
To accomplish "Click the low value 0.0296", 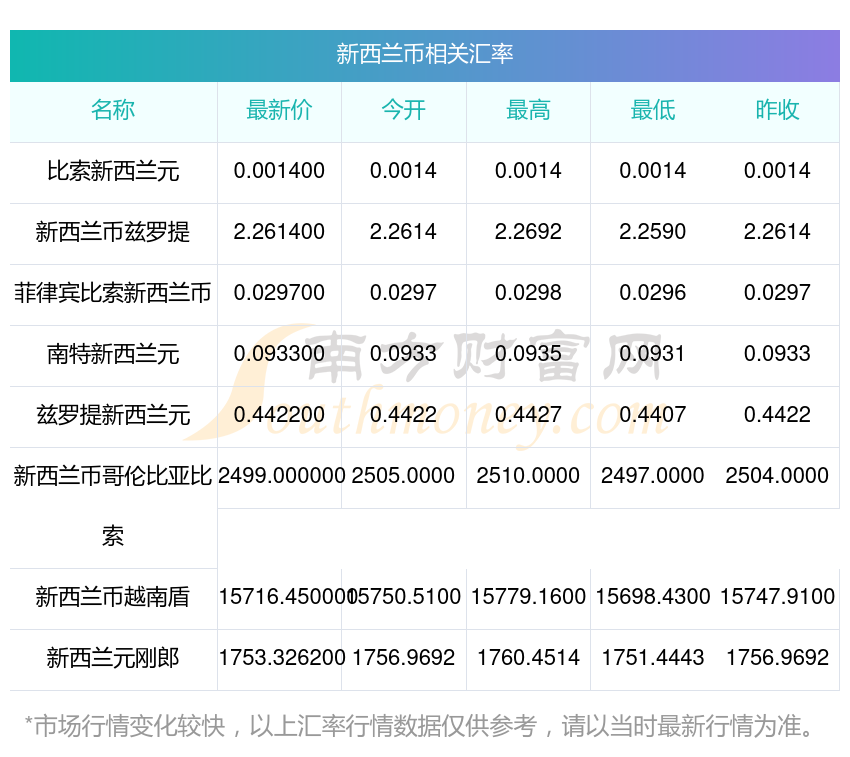I will click(x=653, y=293).
